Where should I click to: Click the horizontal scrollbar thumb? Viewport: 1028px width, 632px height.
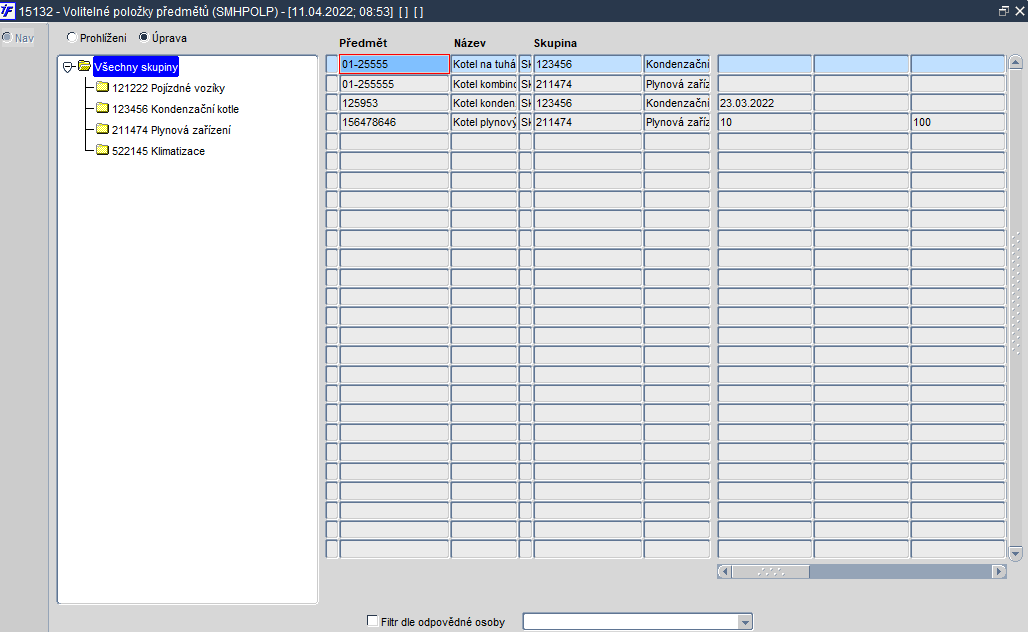click(770, 572)
